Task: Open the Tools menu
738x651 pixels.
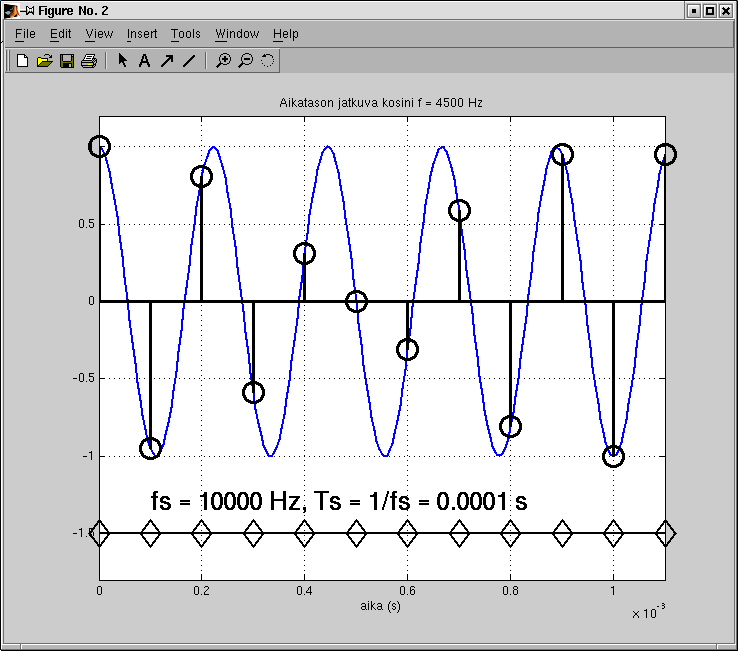Action: click(x=185, y=34)
